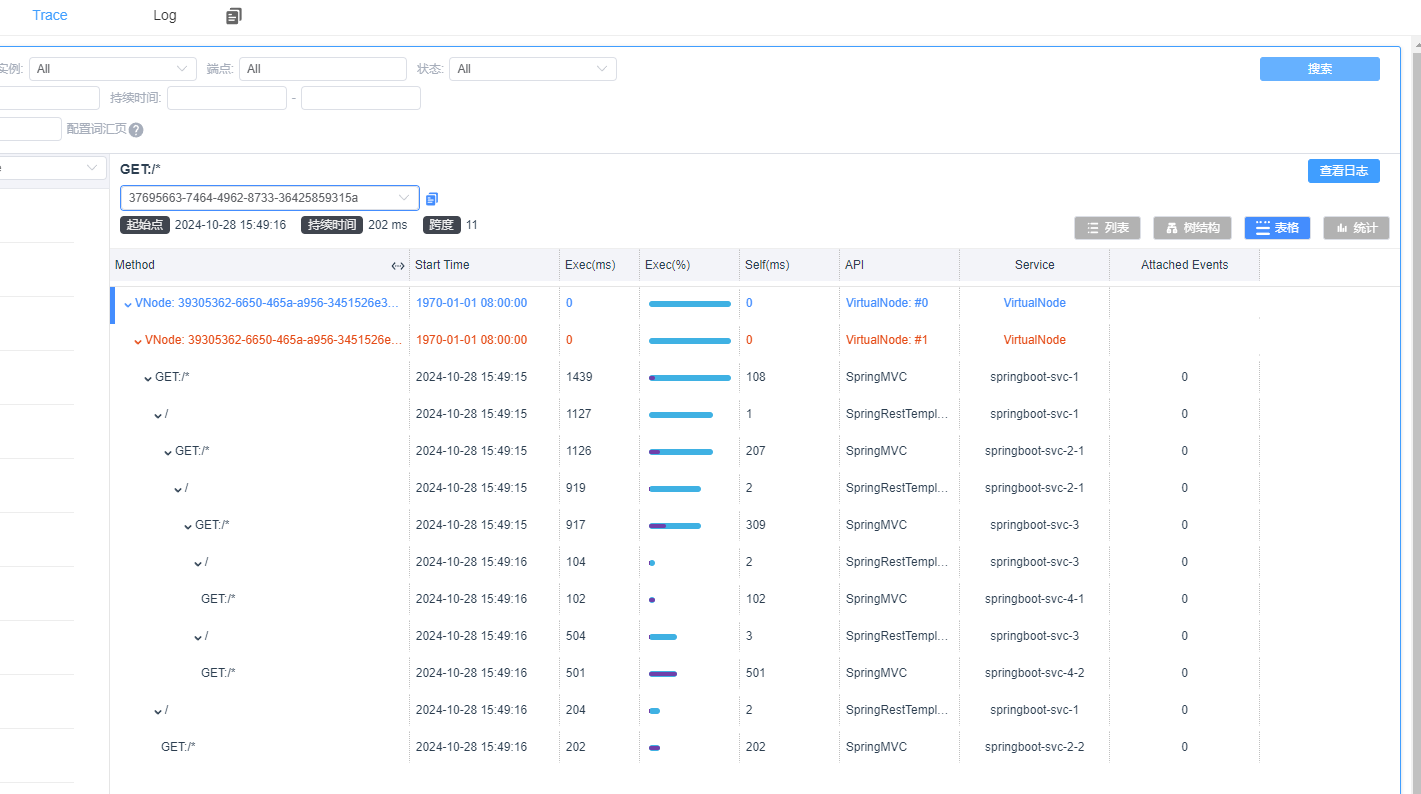This screenshot has height=794, width=1421.
Task: Collapse GET:/* row with Exec 917
Action: 188,526
